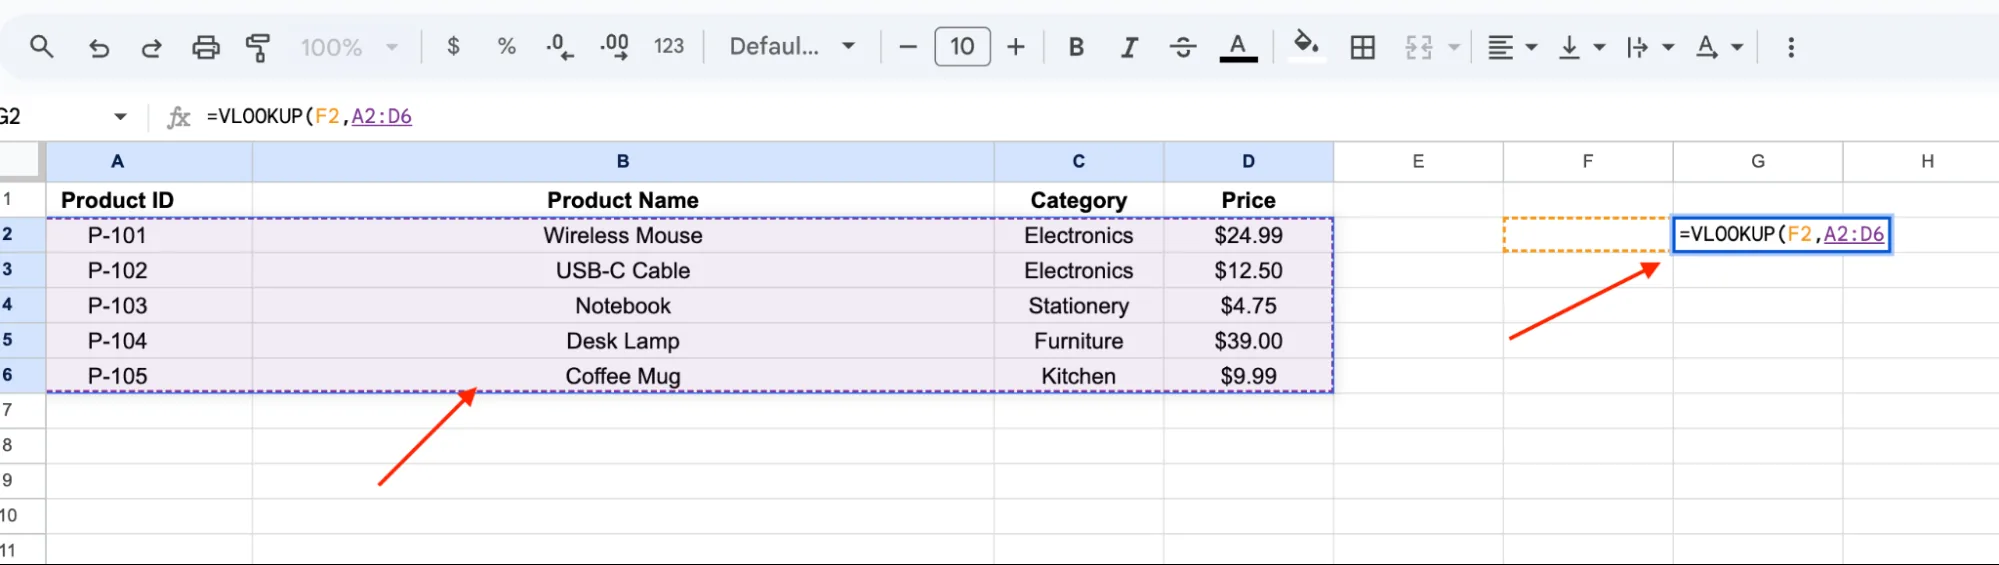Expand the text rotation dropdown arrow
The image size is (1999, 565).
pos(1737,47)
